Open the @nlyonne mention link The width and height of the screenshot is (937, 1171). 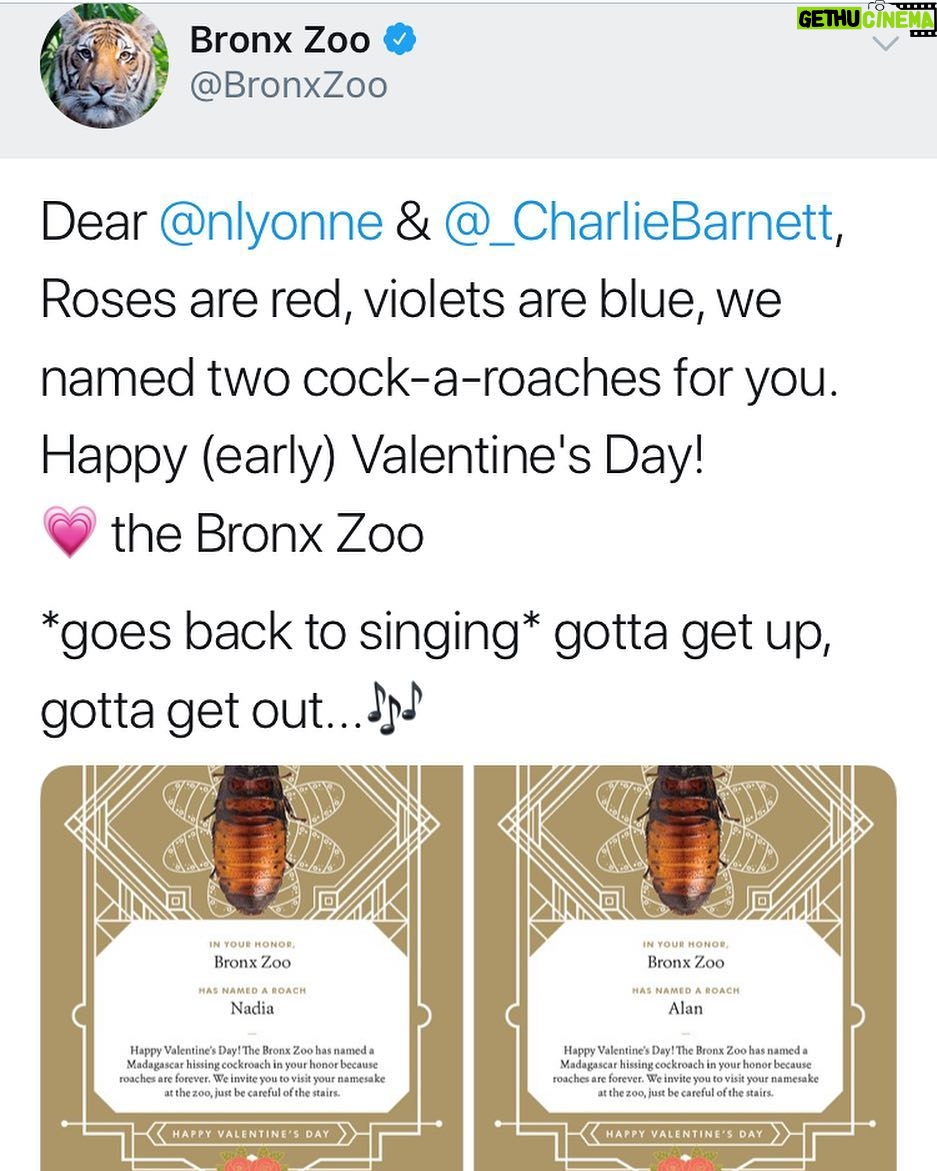[271, 222]
